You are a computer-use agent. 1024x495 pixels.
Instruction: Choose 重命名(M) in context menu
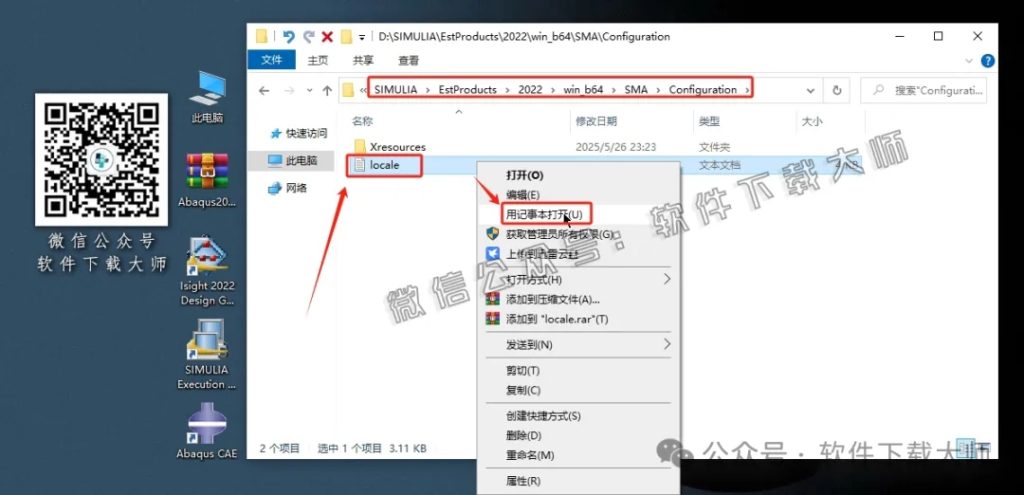click(530, 455)
